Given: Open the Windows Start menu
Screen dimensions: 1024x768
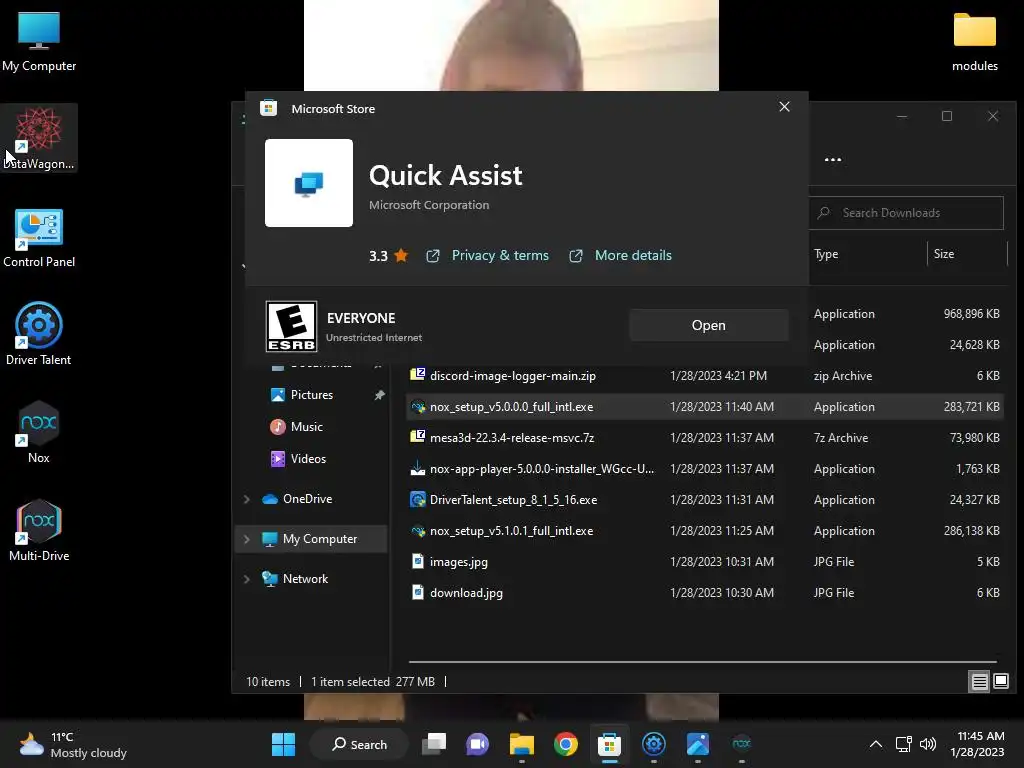Looking at the screenshot, I should click(x=283, y=744).
